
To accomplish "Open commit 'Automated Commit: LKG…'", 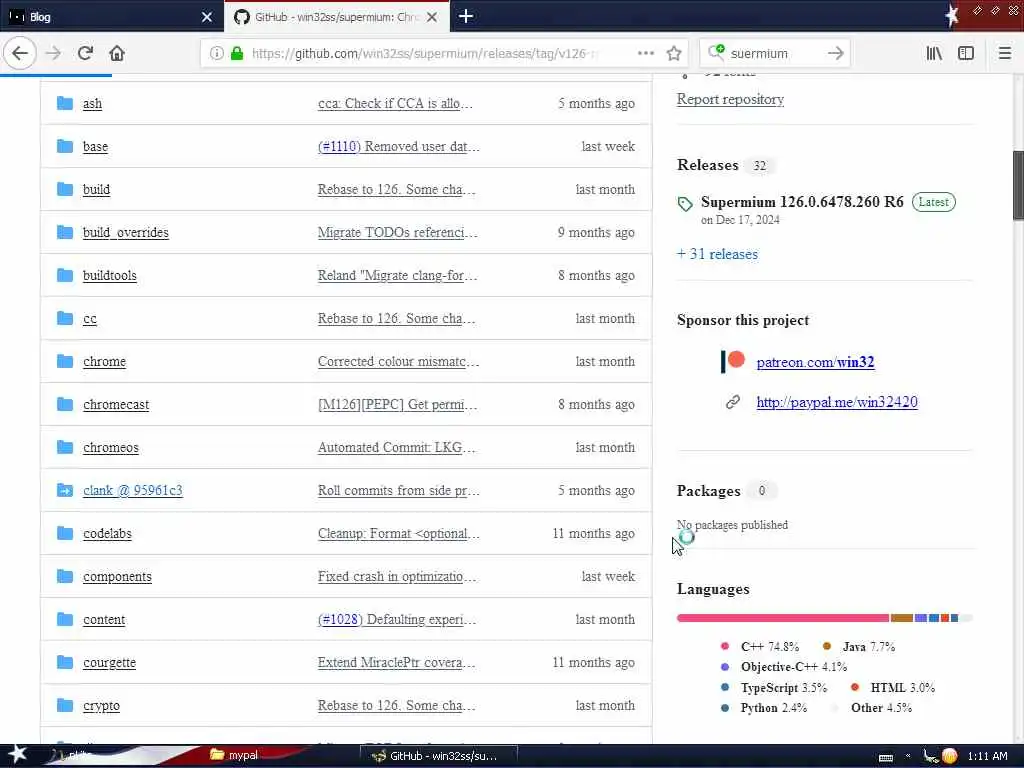I will coord(397,448).
